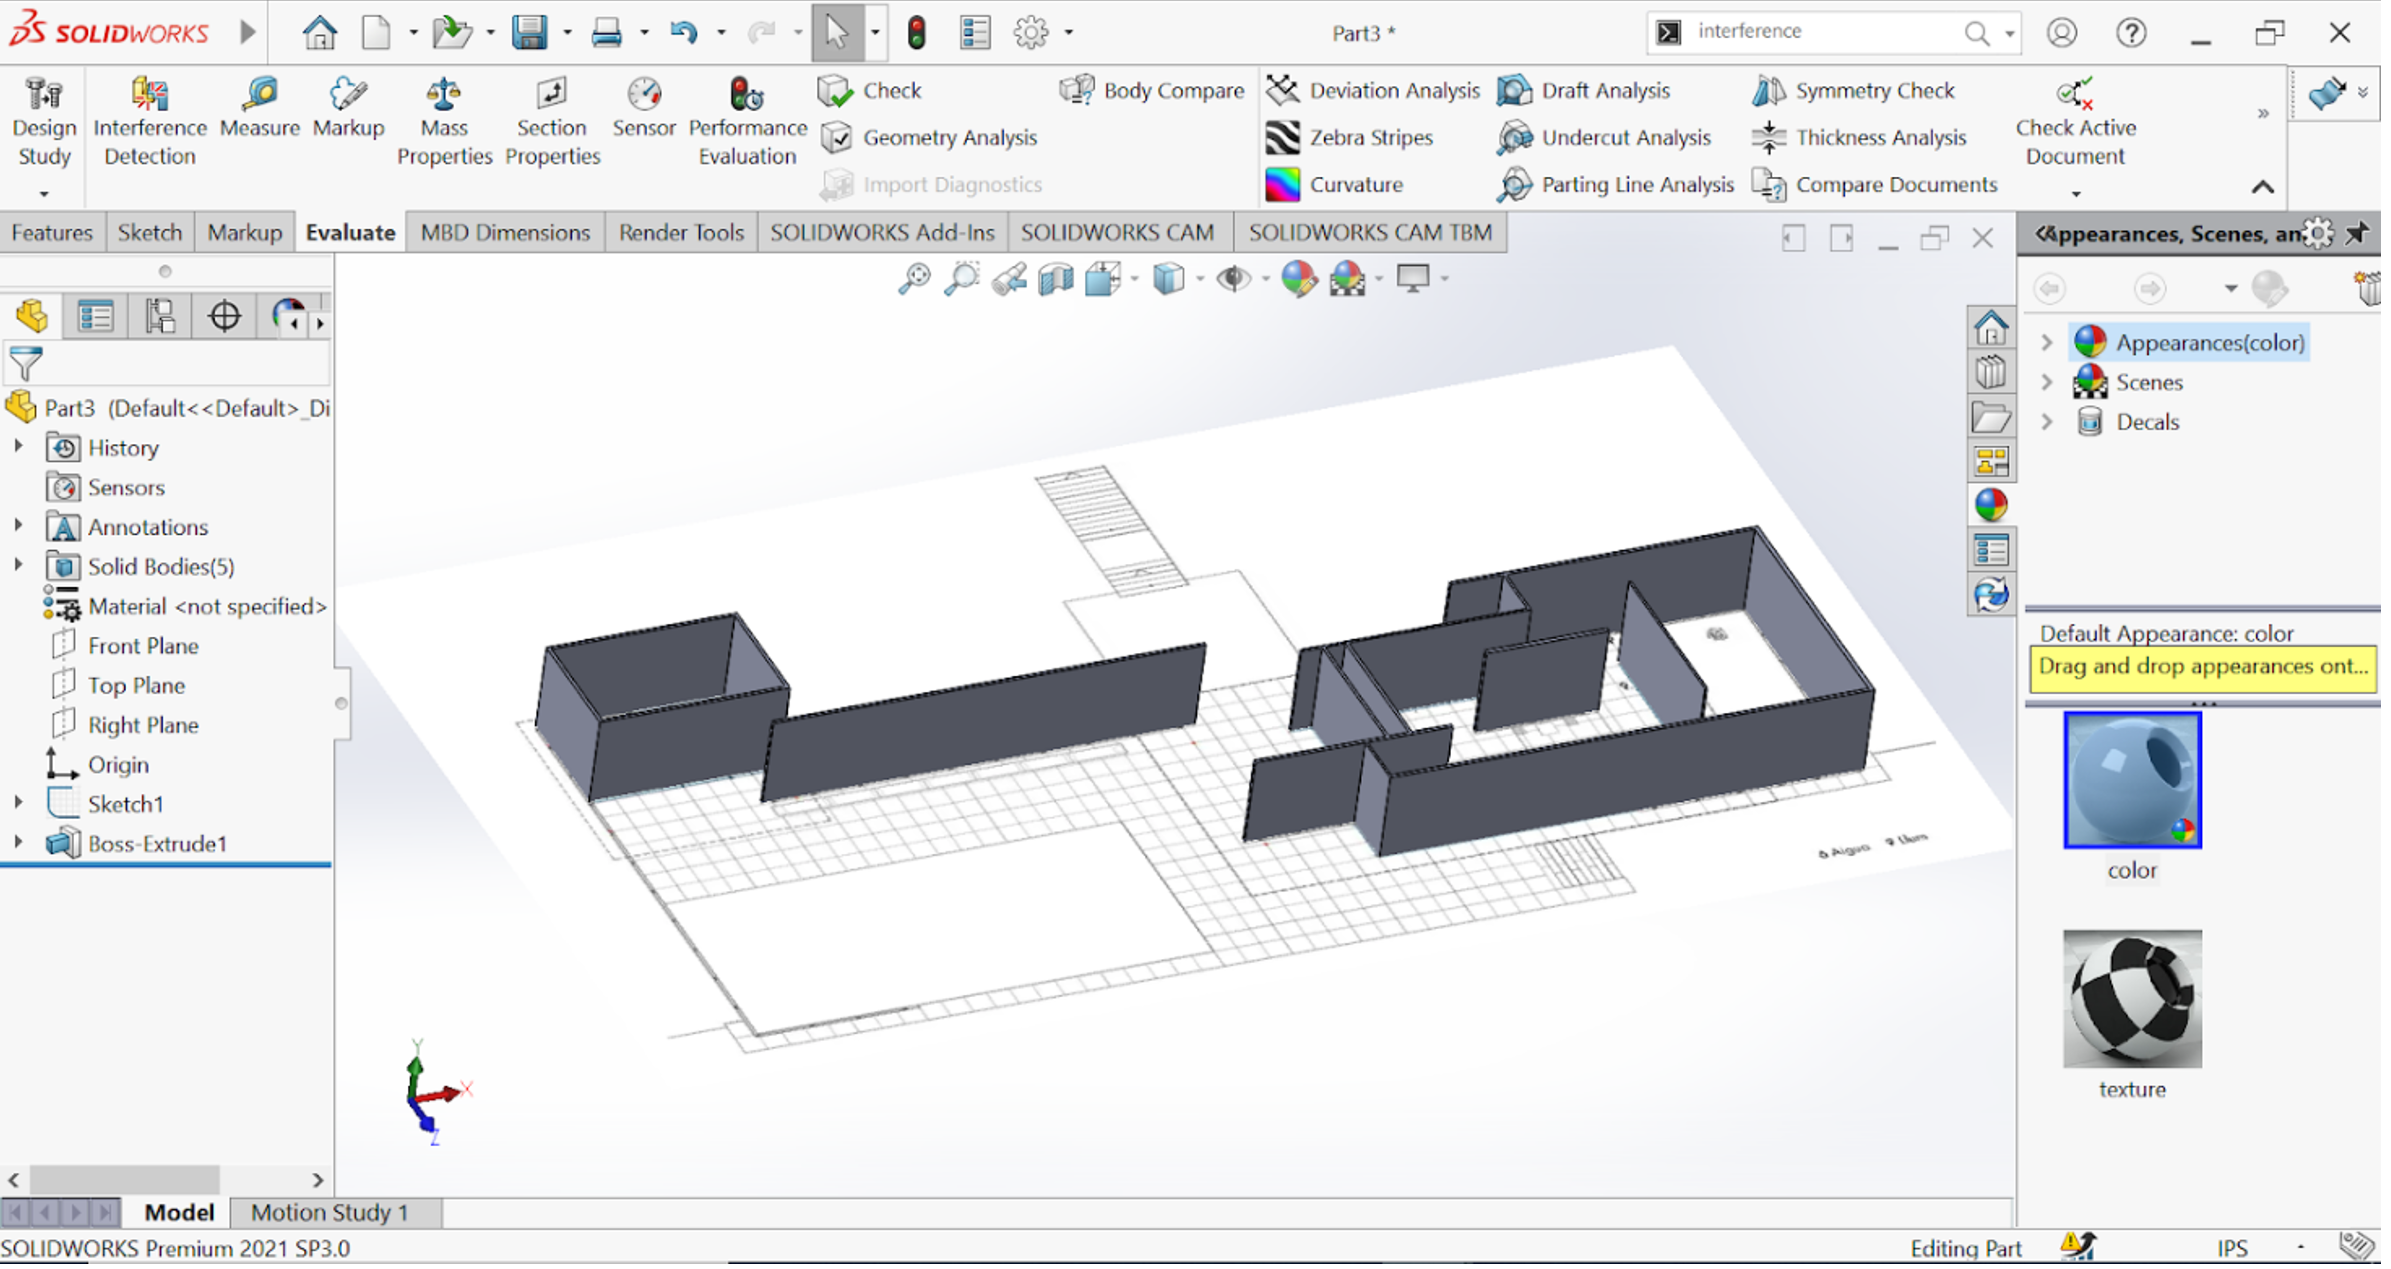Image resolution: width=2391 pixels, height=1269 pixels.
Task: Click Compare Documents
Action: pos(1894,185)
